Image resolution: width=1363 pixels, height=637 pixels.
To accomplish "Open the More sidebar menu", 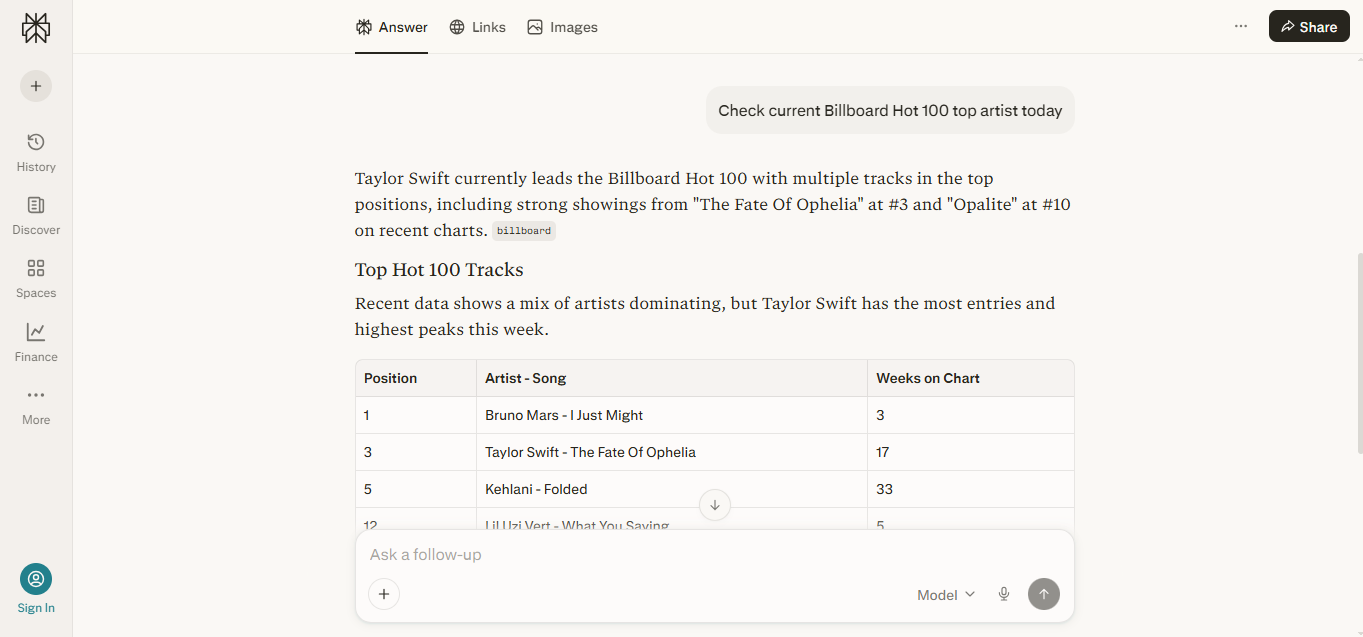I will pos(36,404).
